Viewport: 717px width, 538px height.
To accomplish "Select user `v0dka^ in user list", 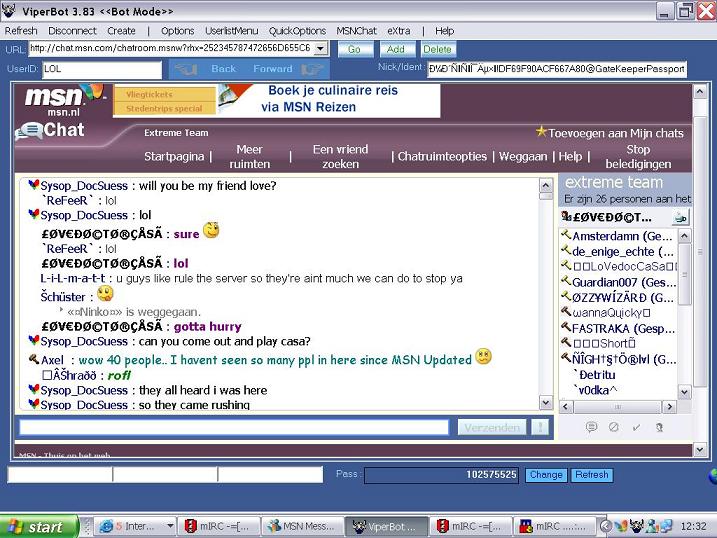I will click(595, 390).
